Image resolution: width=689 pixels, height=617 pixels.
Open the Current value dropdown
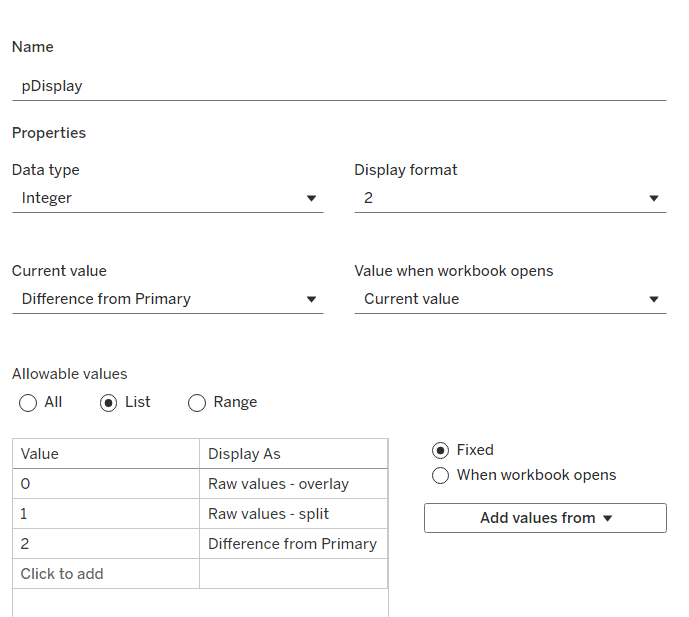tap(167, 299)
